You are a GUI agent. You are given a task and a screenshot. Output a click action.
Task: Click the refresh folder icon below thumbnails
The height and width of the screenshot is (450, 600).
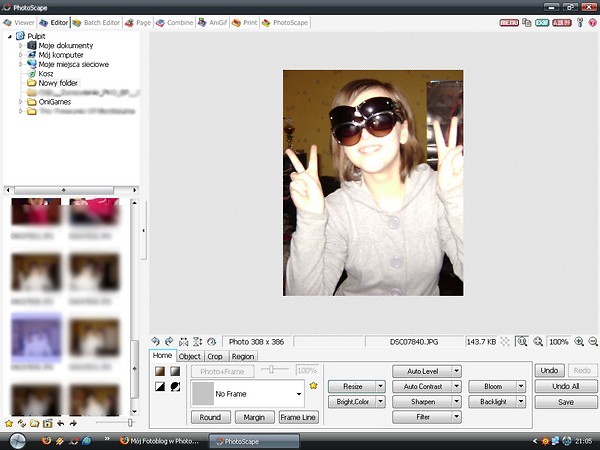(22, 423)
